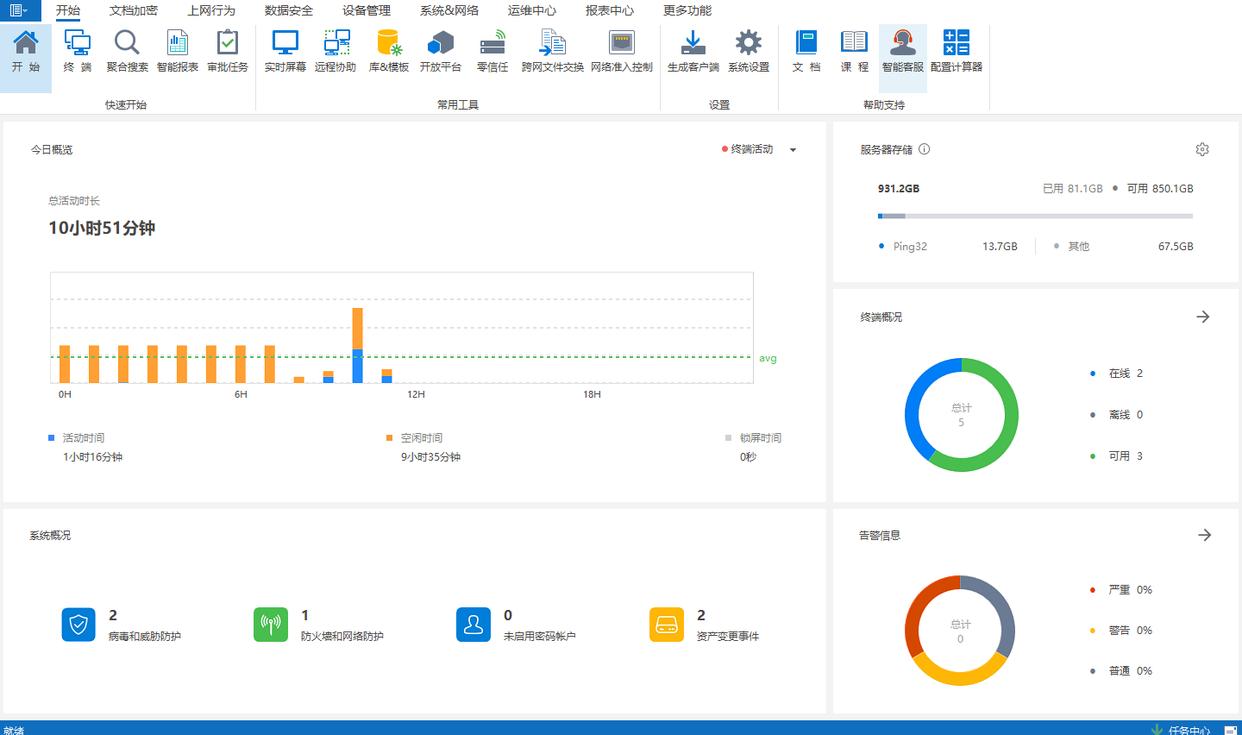Expand 告警信息 panel with the arrow
The width and height of the screenshot is (1242, 735).
click(x=1204, y=535)
